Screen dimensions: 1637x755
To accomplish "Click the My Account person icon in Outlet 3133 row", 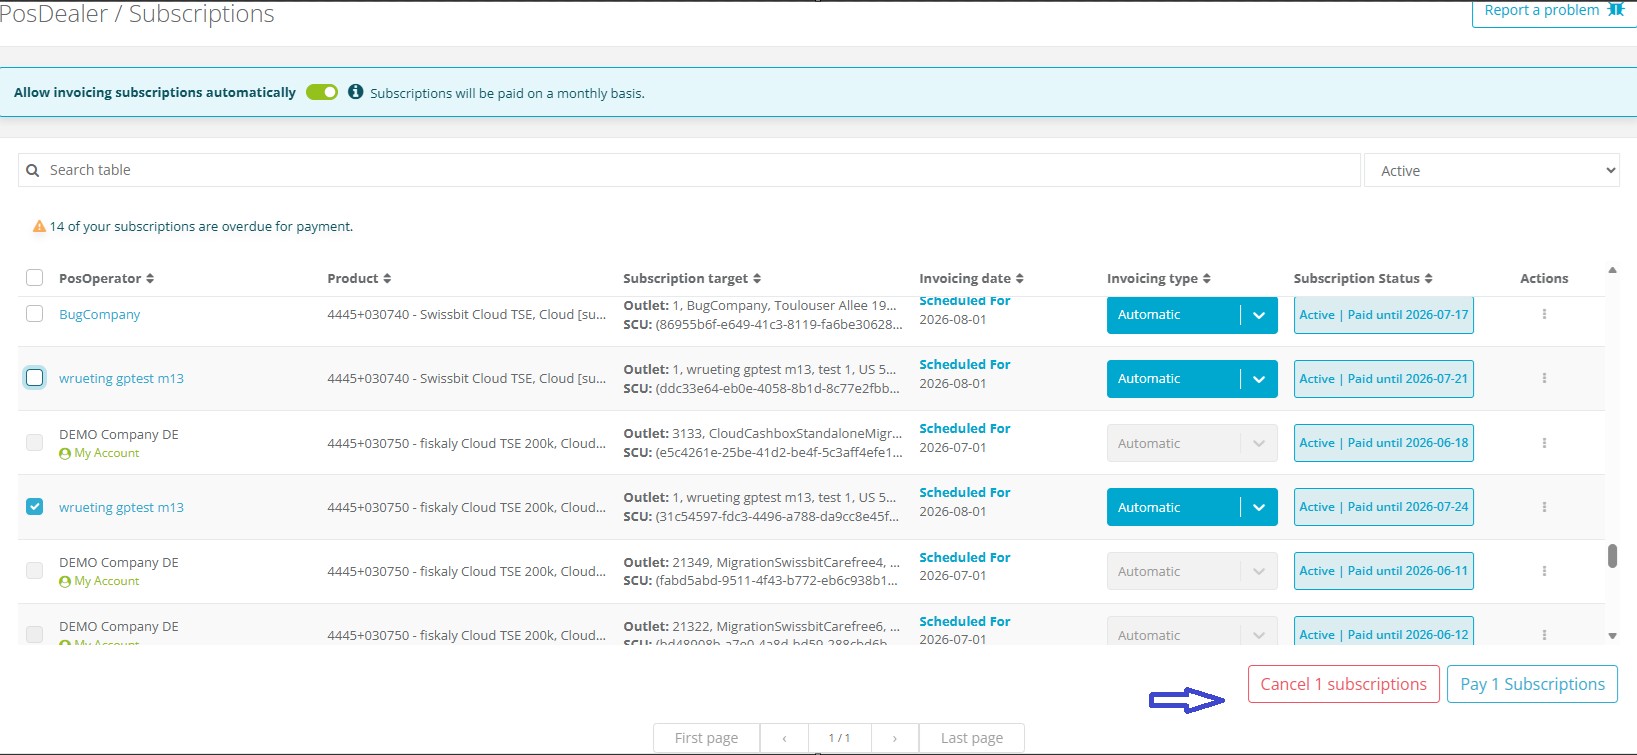I will [65, 454].
